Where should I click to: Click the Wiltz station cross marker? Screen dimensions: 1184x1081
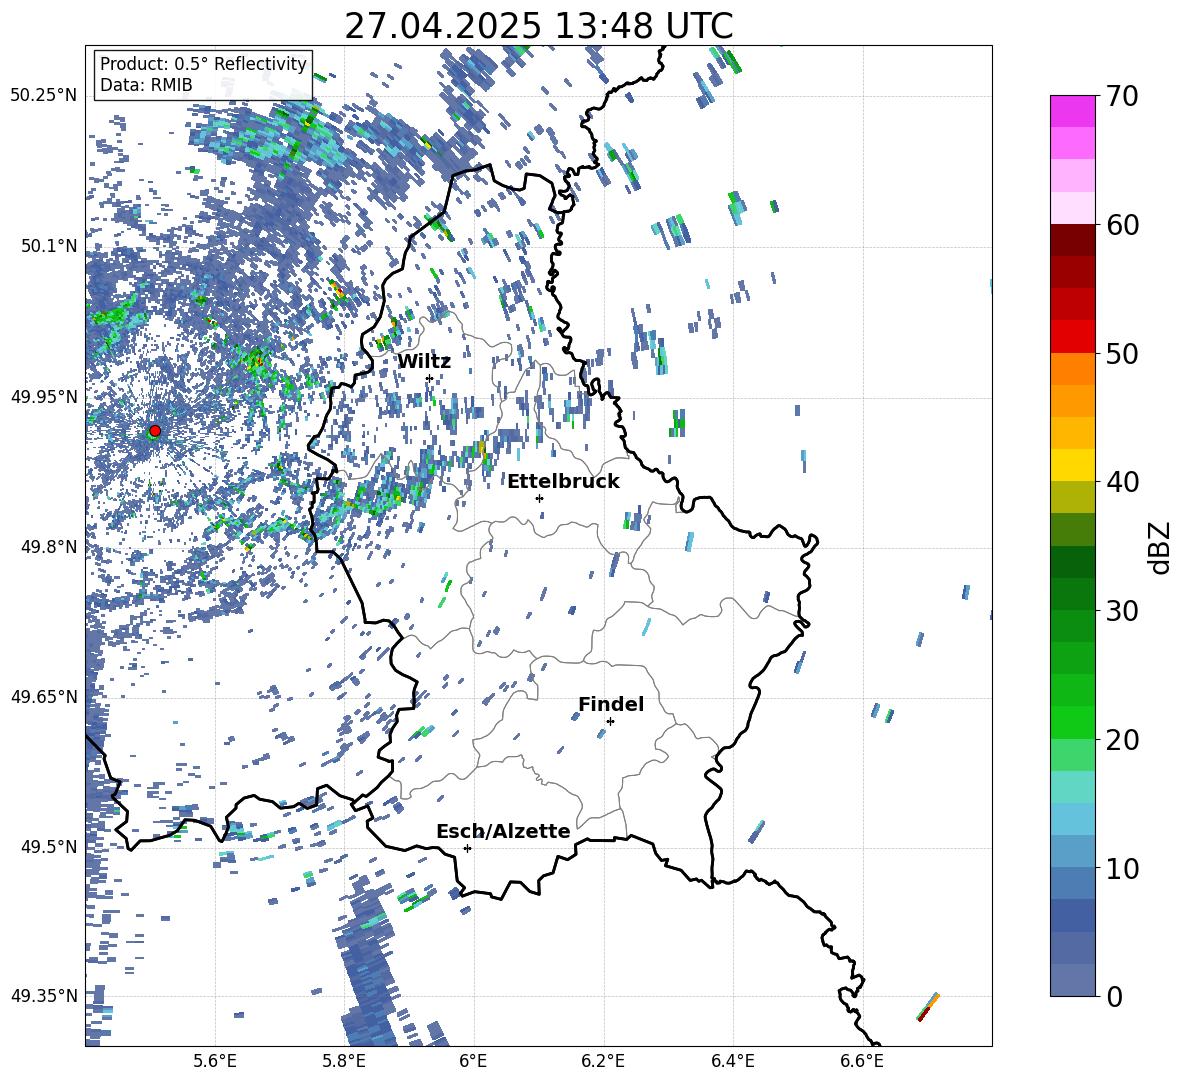429,378
